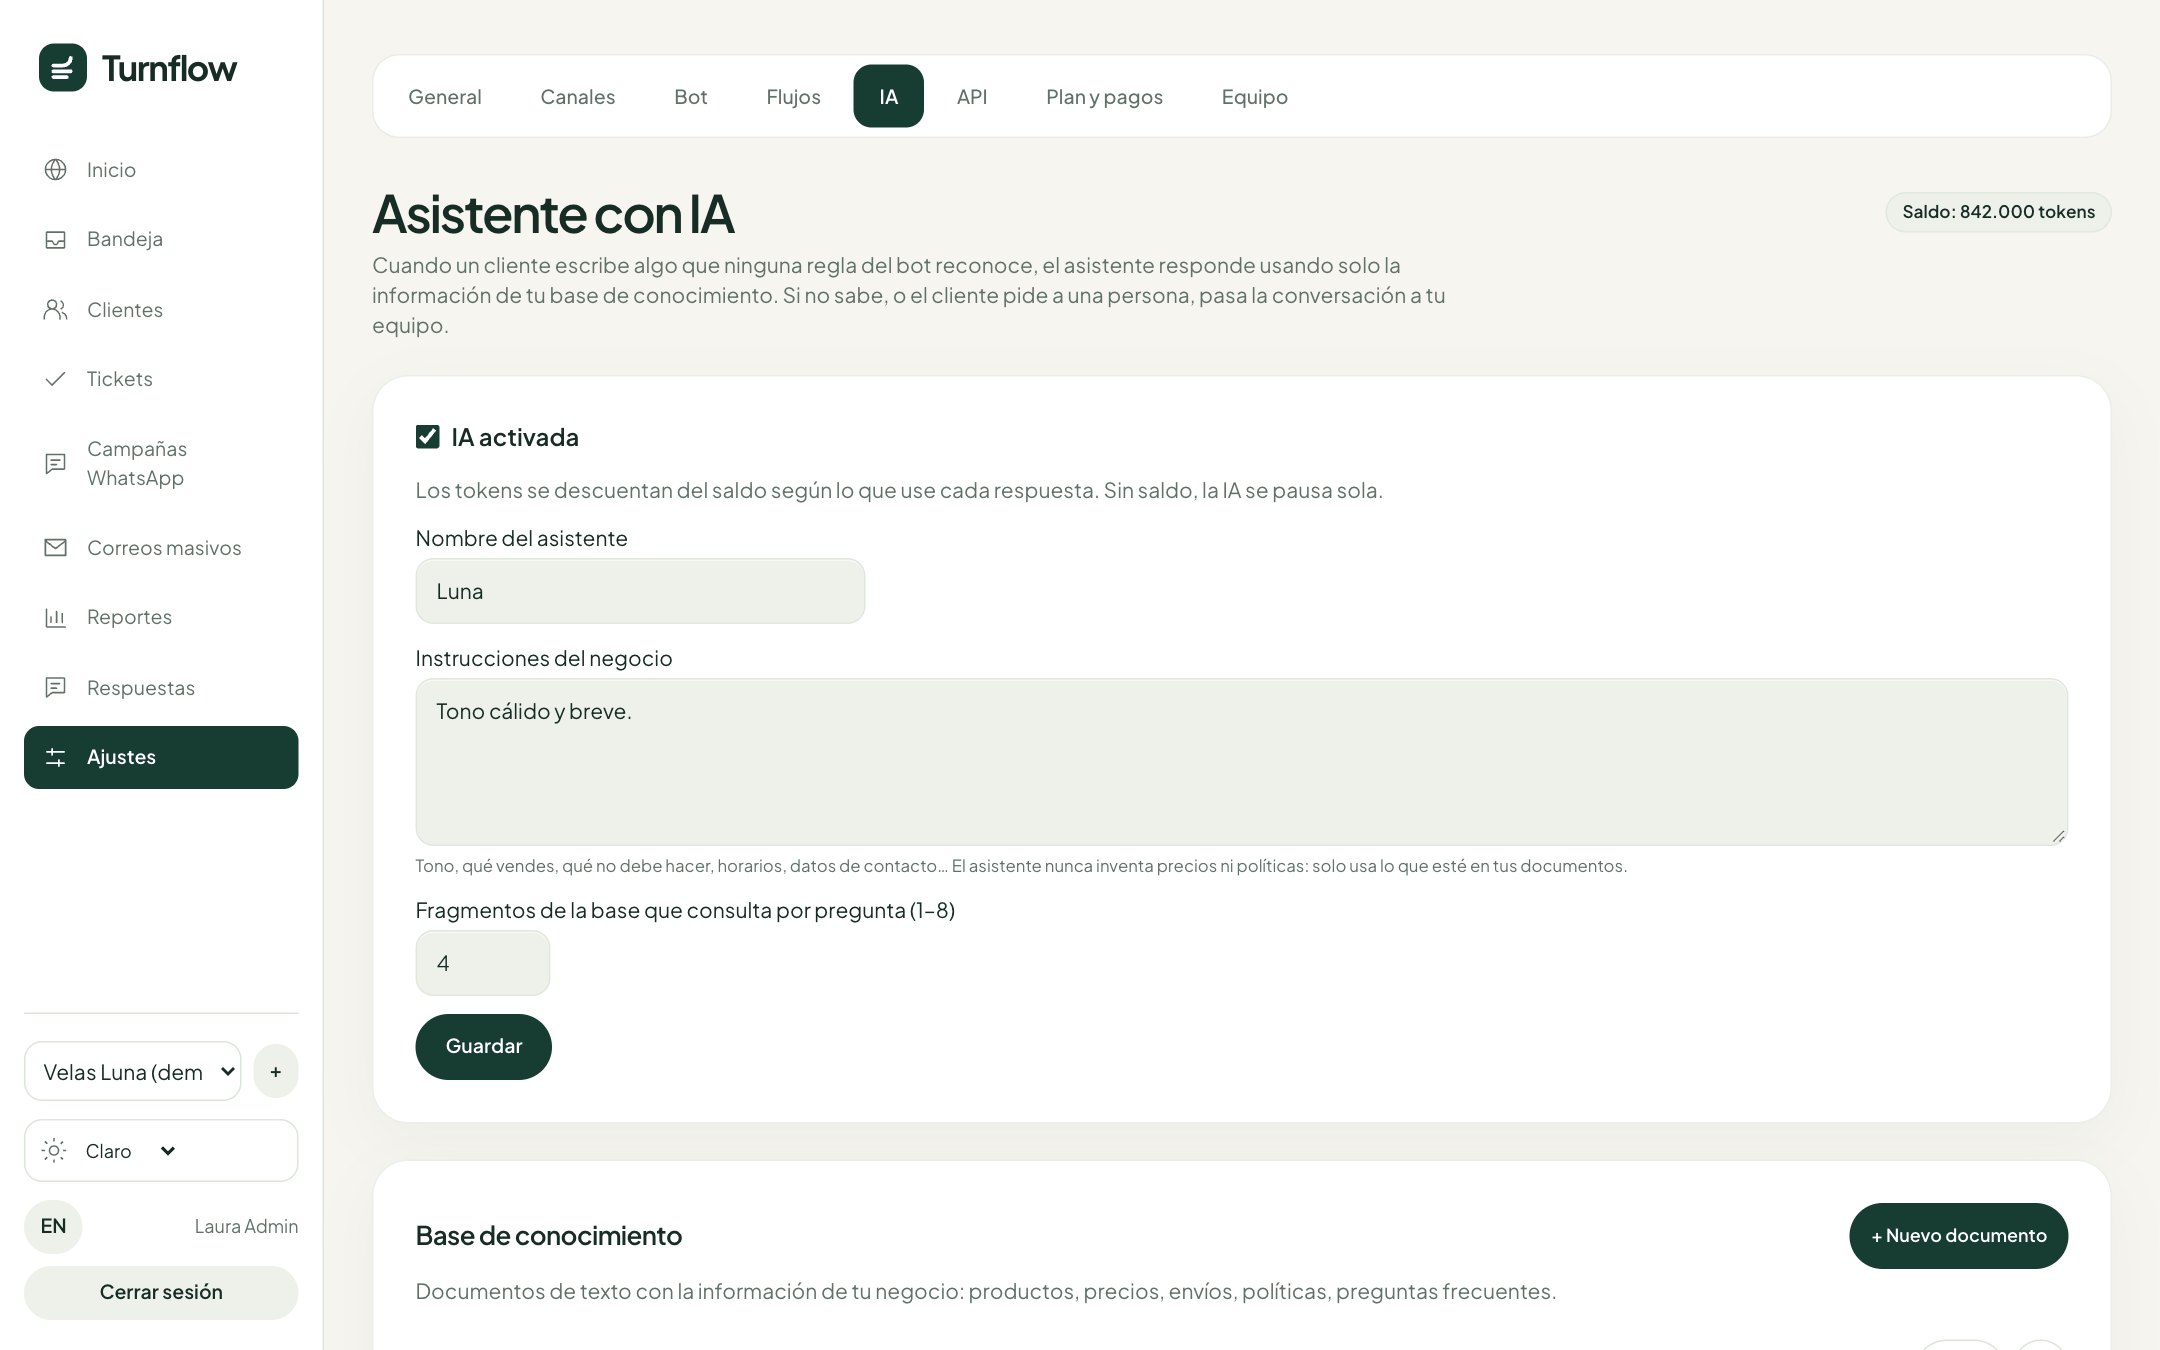Screen dimensions: 2160x1350
Task: Add a new workspace with the plus button
Action: coord(276,1072)
